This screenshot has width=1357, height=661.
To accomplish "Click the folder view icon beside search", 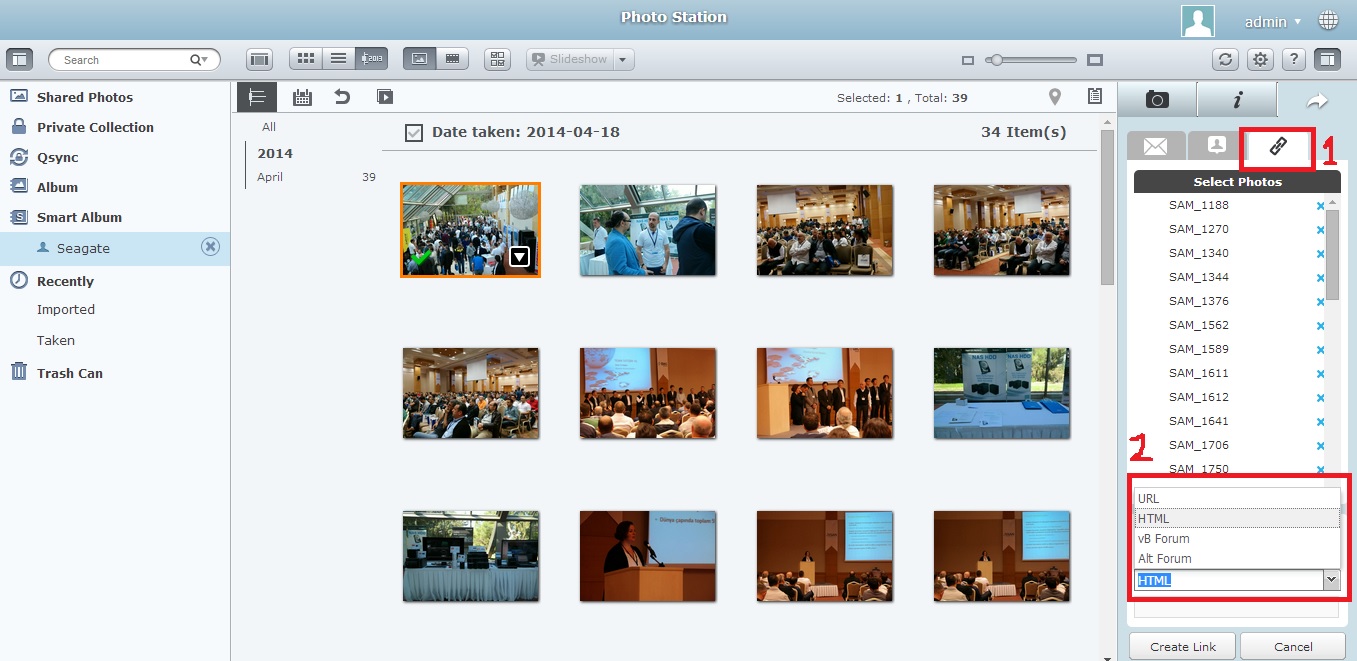I will pos(259,59).
